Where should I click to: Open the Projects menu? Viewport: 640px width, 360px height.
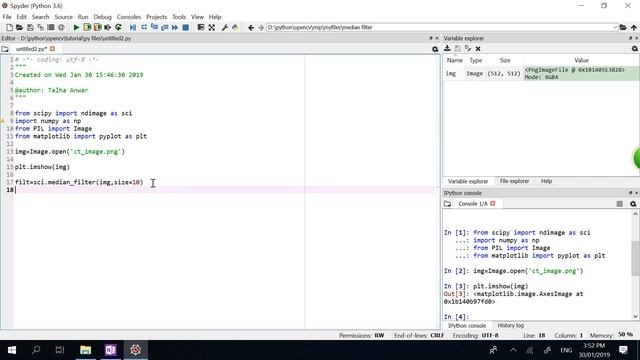156,17
